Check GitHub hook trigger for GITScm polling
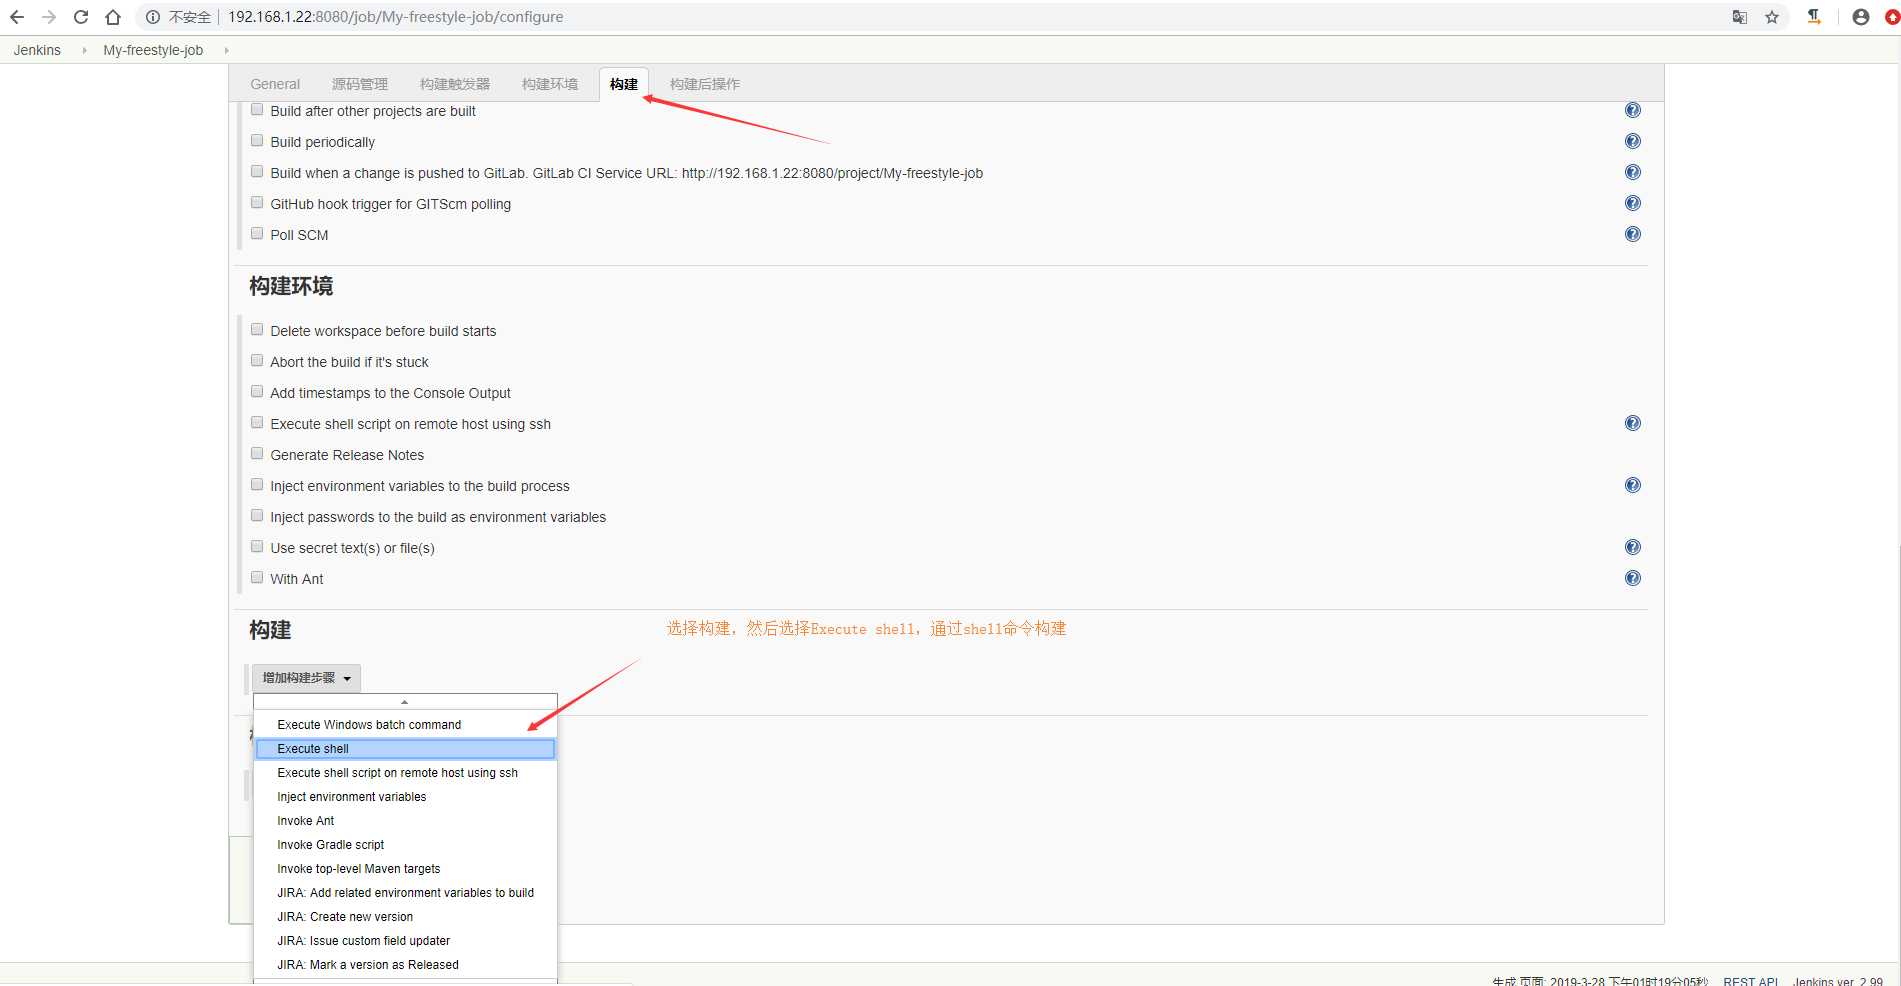Viewport: 1901px width, 986px height. 257,203
